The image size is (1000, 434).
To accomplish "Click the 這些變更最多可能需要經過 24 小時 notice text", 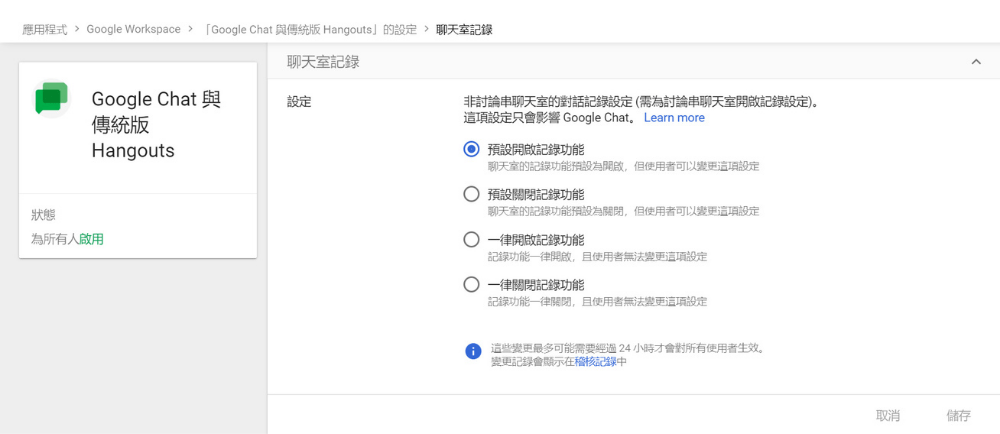I will pos(628,349).
